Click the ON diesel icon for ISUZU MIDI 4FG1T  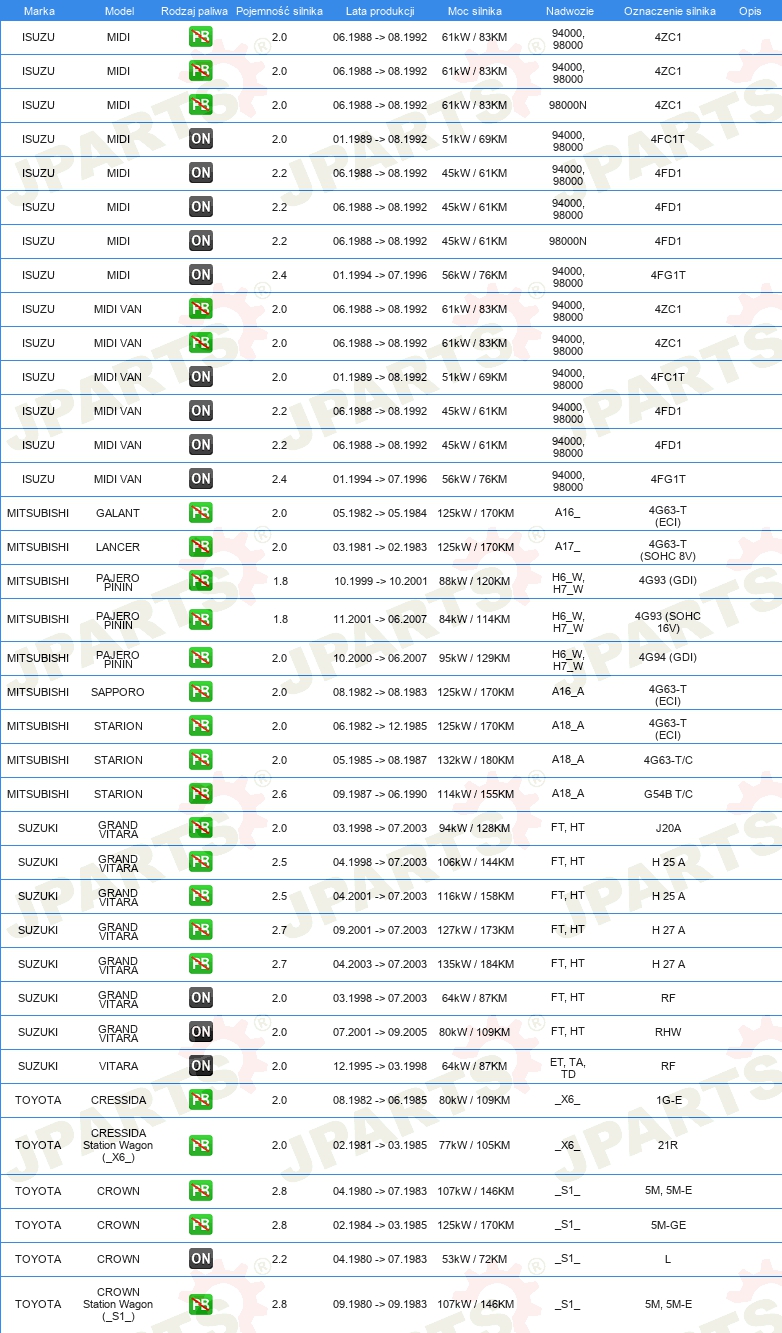[x=201, y=275]
